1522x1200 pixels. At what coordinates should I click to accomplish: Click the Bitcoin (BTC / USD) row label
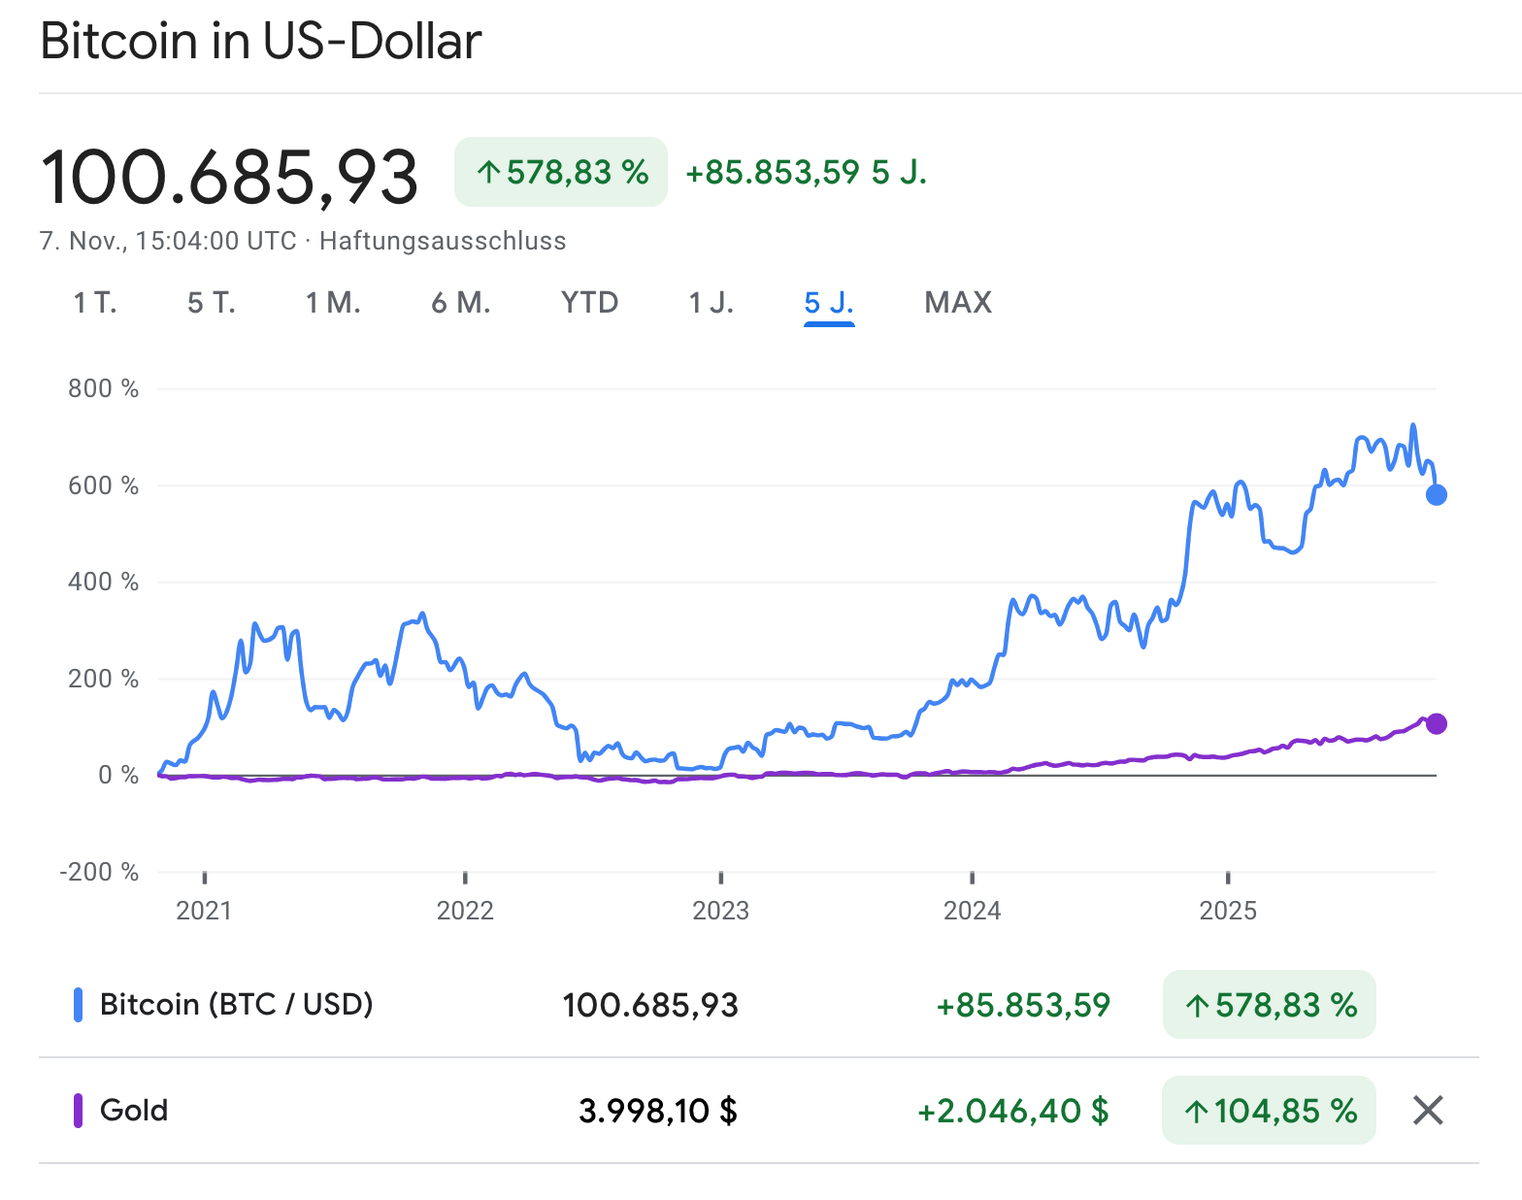[236, 1004]
